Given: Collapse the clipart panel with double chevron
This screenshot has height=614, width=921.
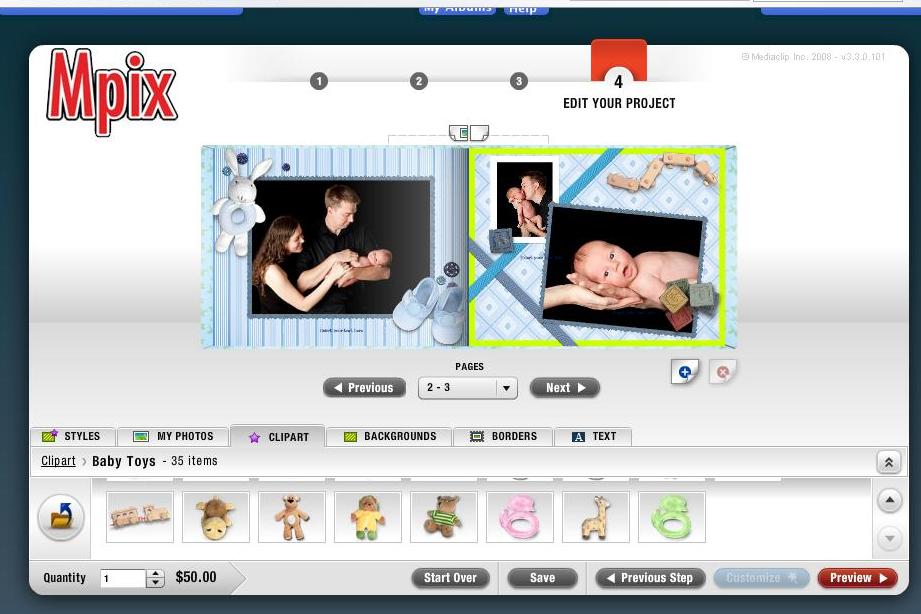Looking at the screenshot, I should click(x=888, y=462).
